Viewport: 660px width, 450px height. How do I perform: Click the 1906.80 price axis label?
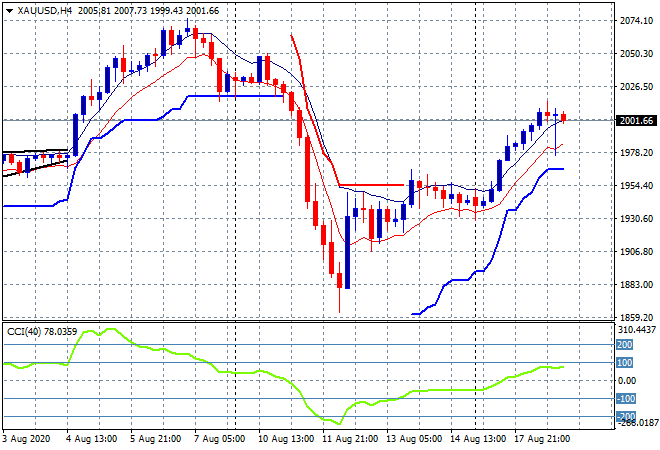(x=636, y=252)
